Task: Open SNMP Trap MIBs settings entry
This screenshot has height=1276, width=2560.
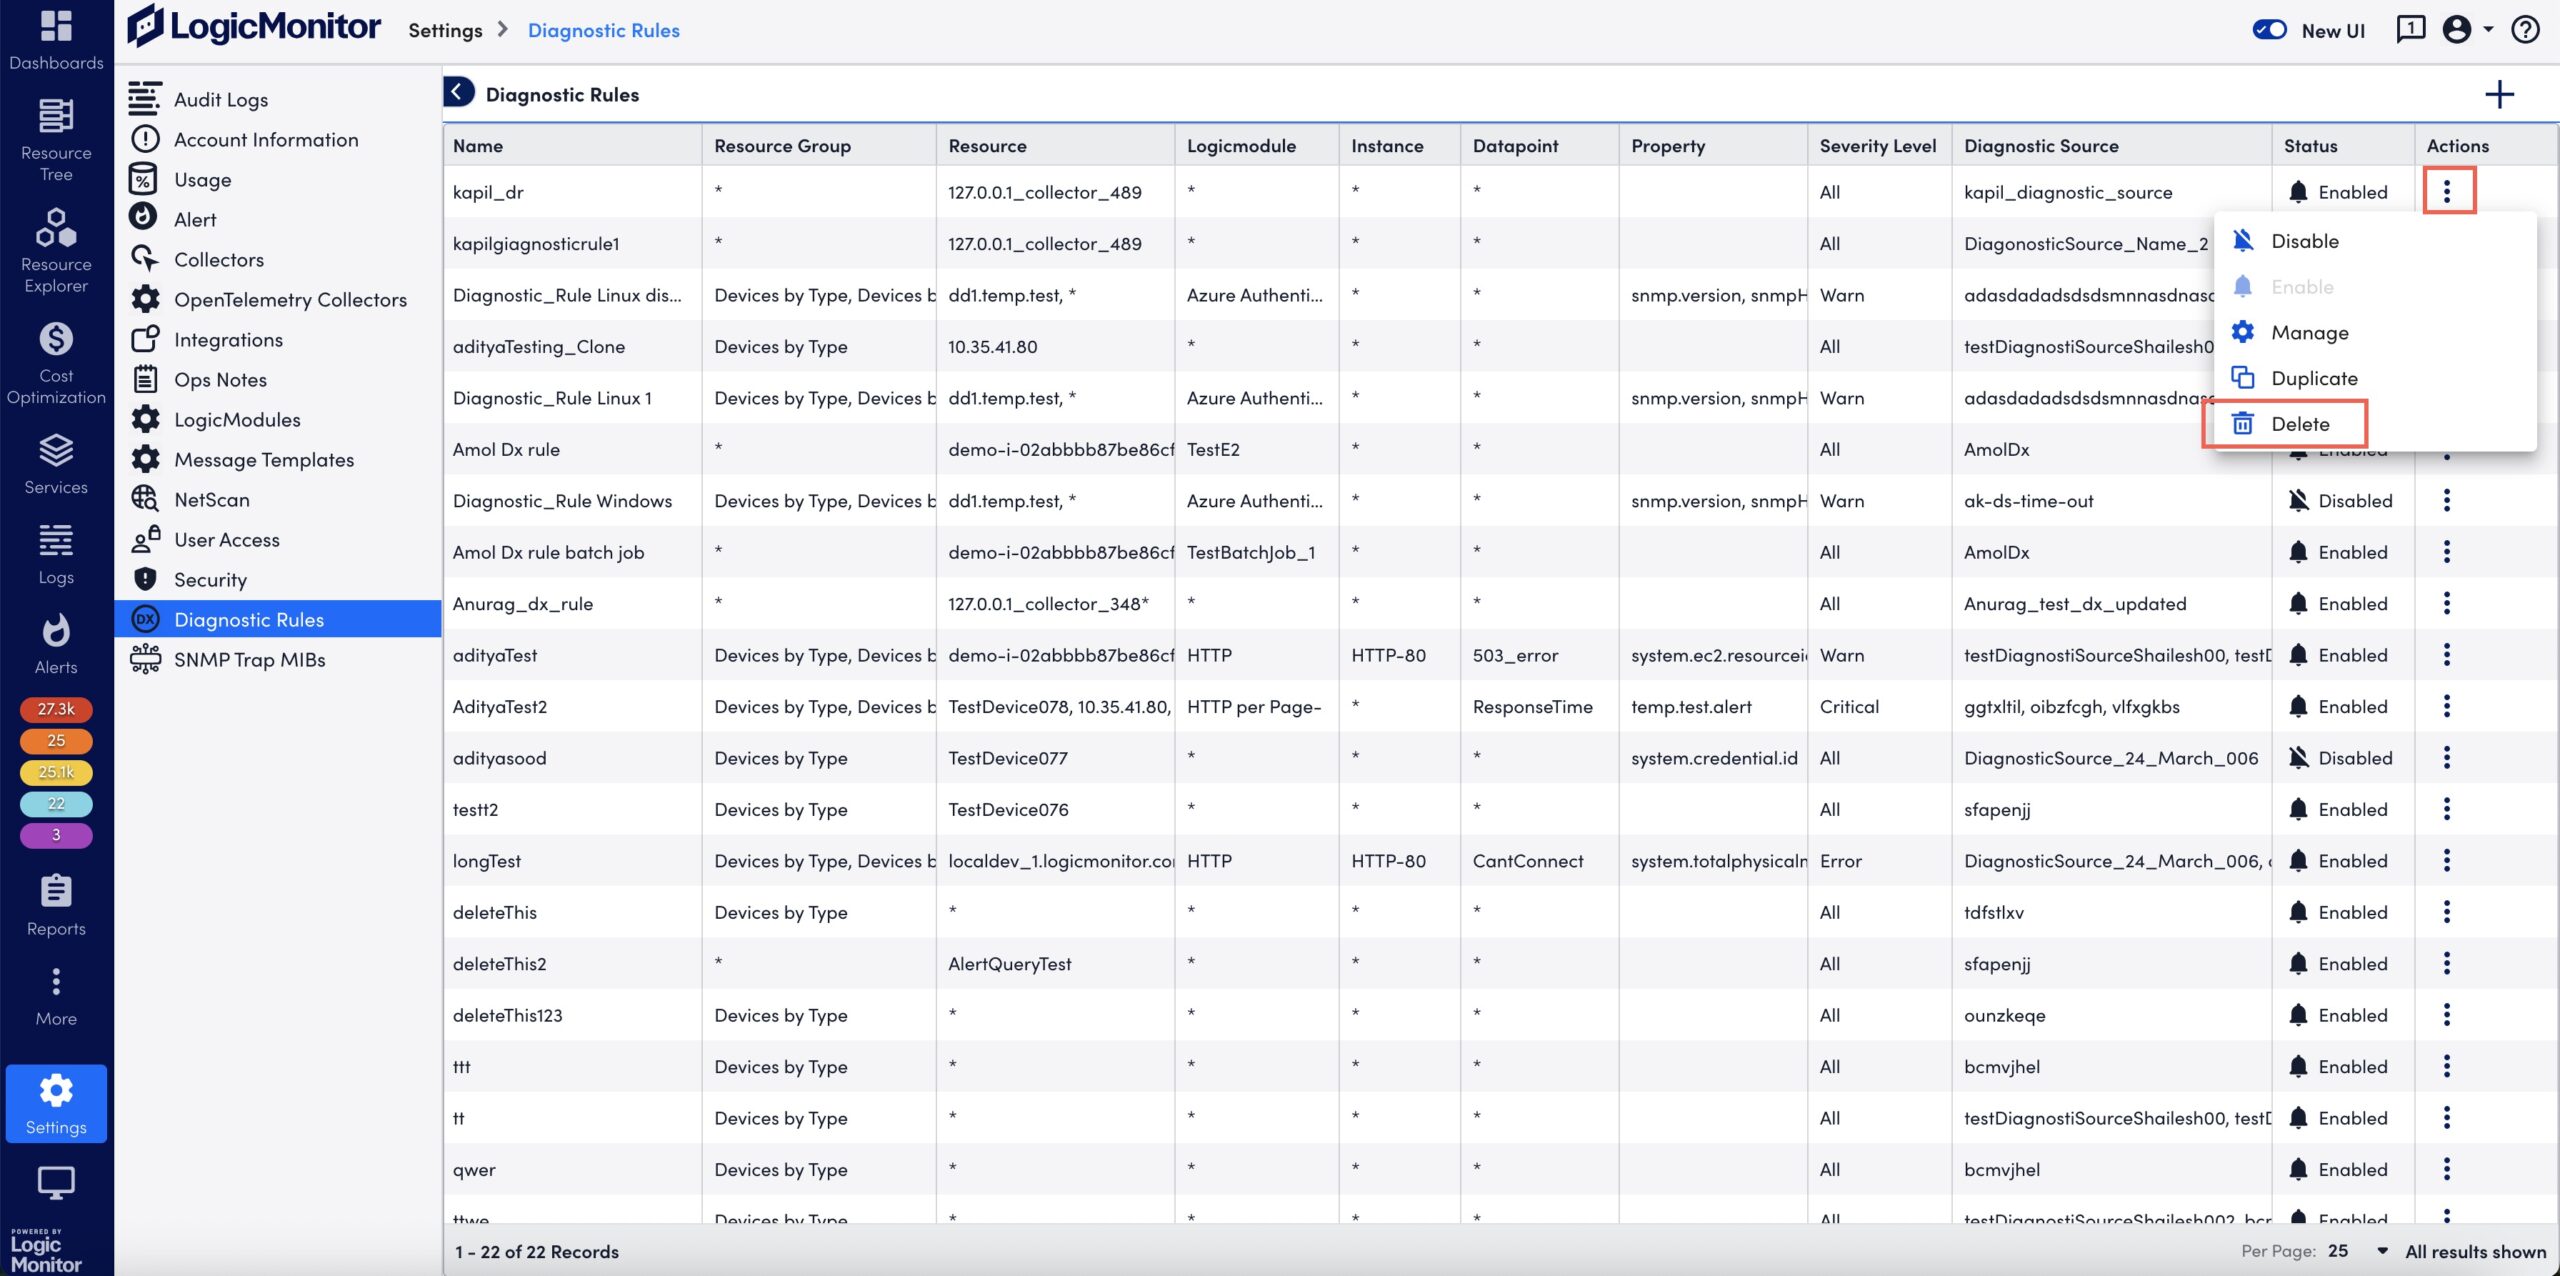Action: pos(248,659)
